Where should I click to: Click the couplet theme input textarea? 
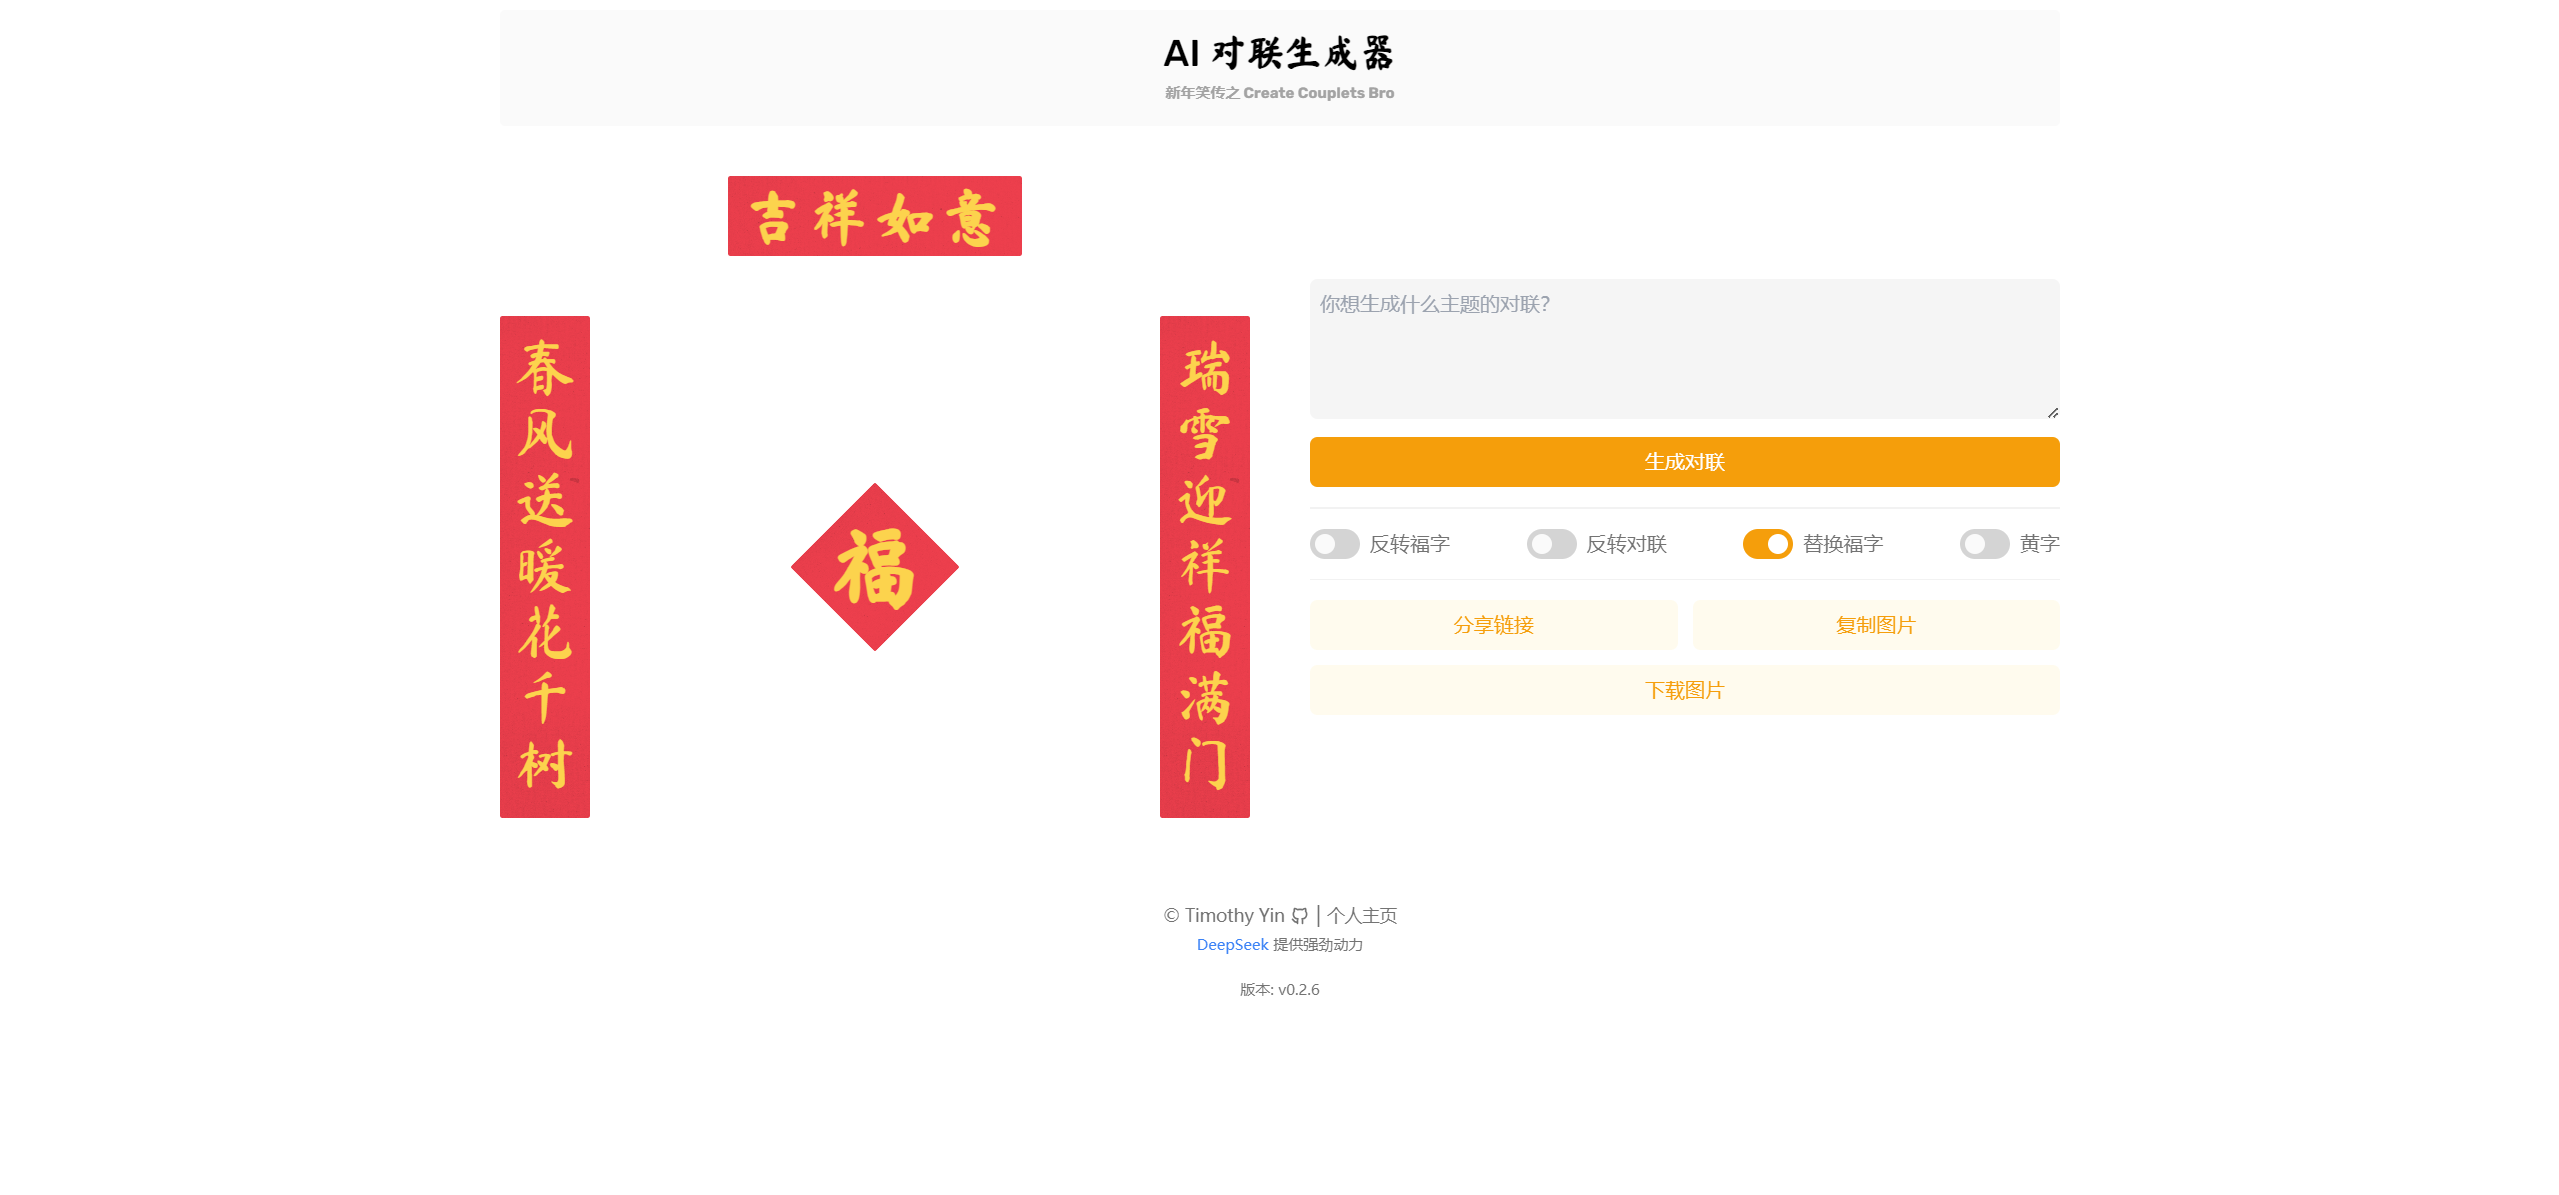click(1683, 349)
